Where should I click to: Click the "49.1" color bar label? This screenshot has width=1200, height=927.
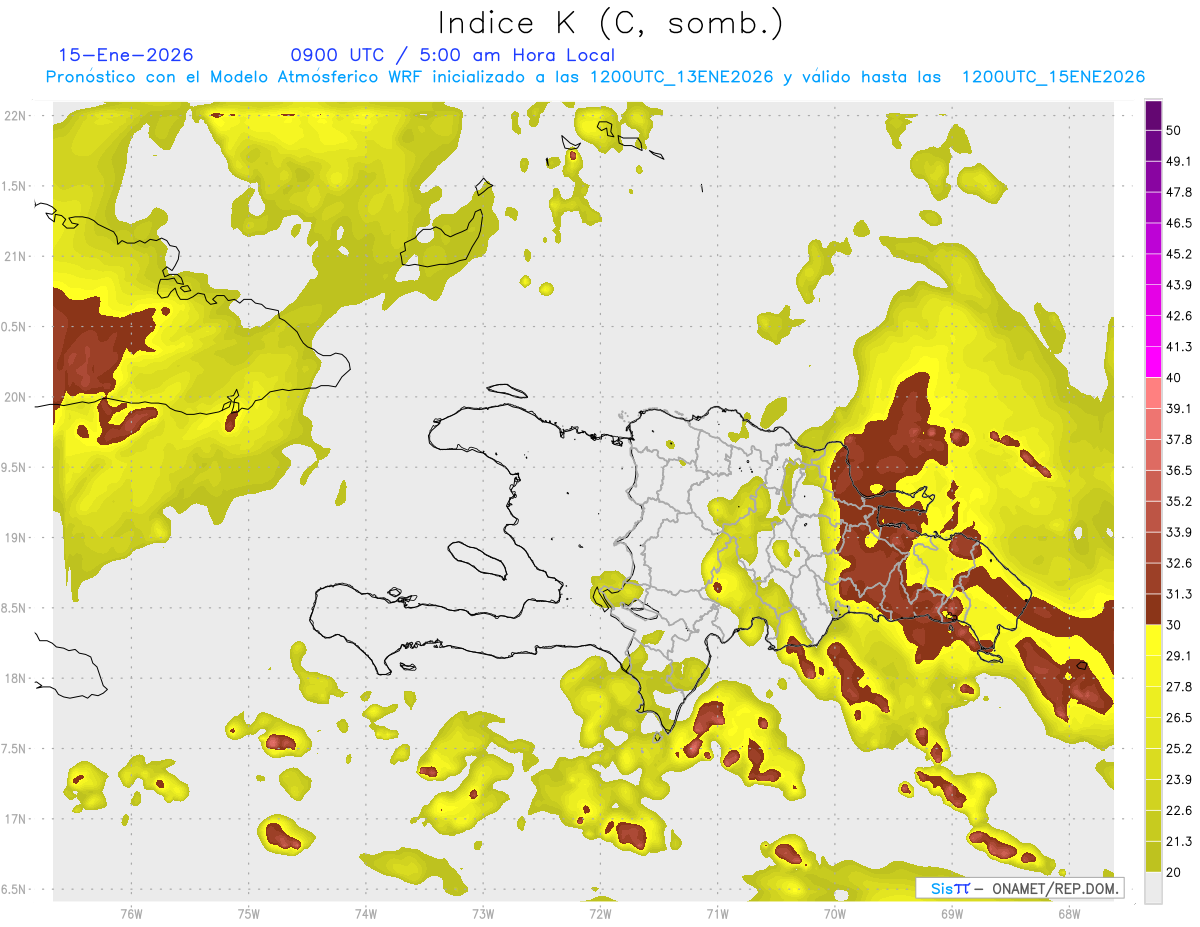pyautogui.click(x=1179, y=162)
